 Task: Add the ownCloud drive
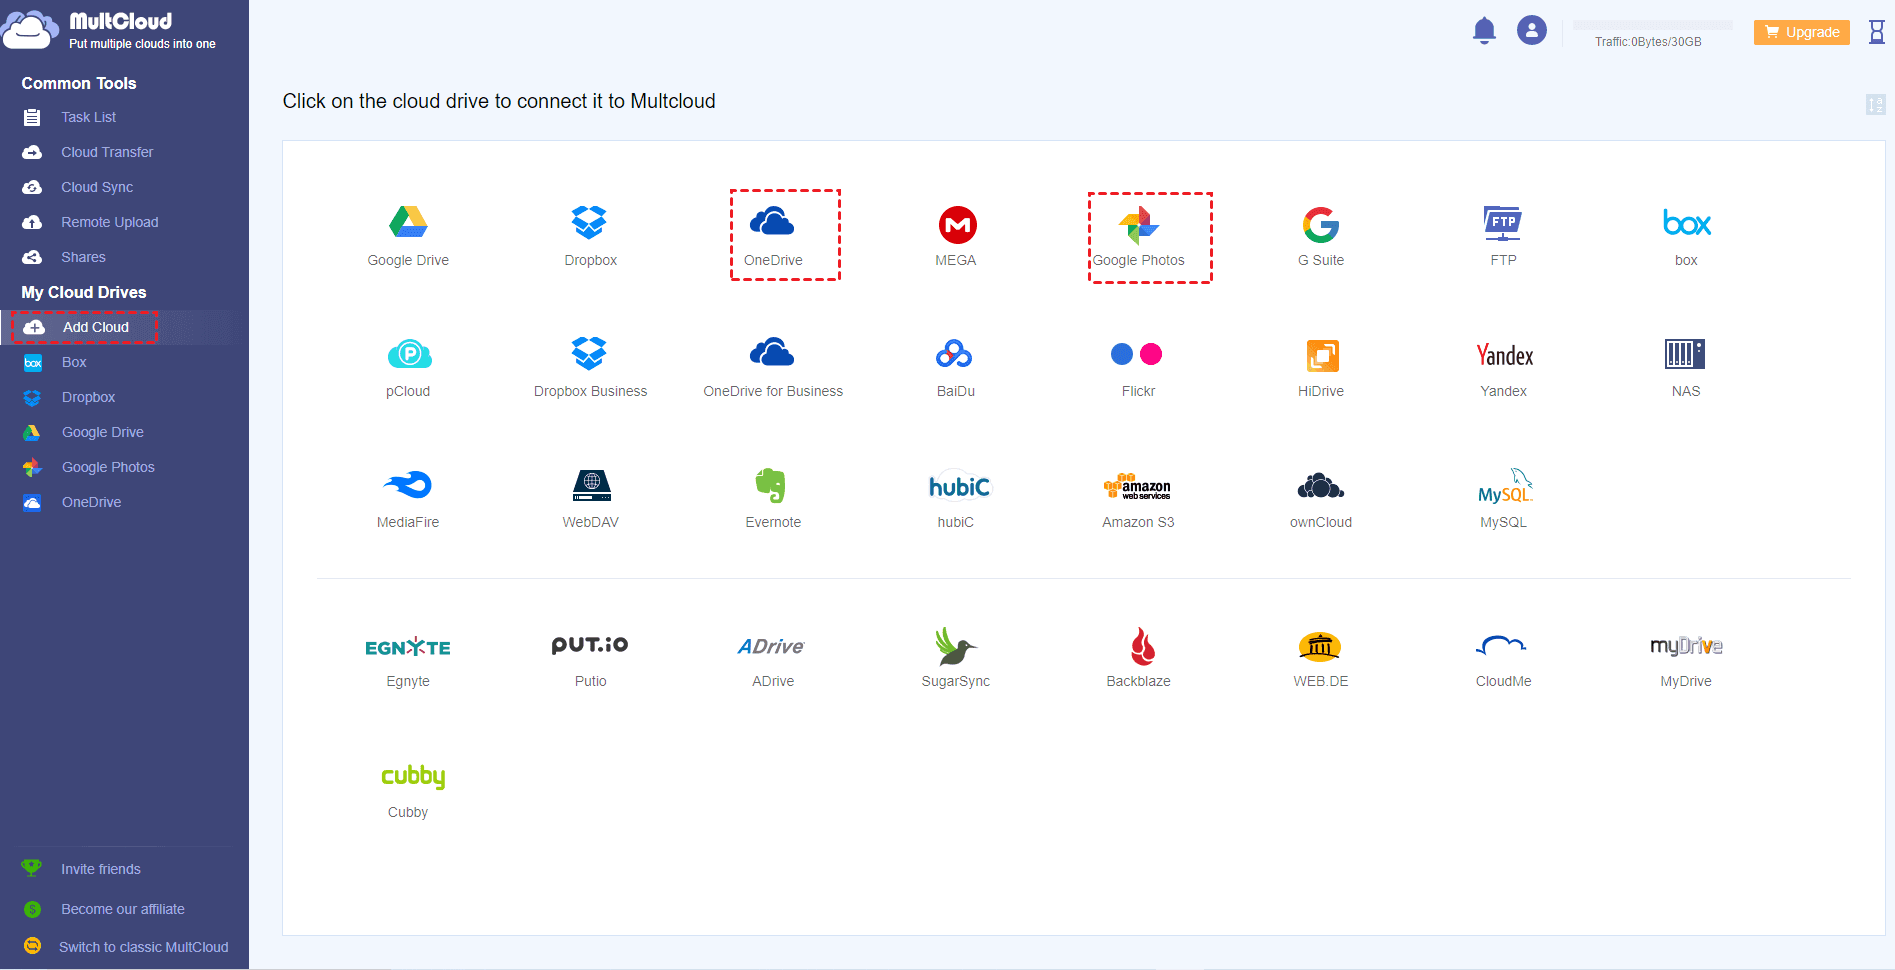point(1321,486)
